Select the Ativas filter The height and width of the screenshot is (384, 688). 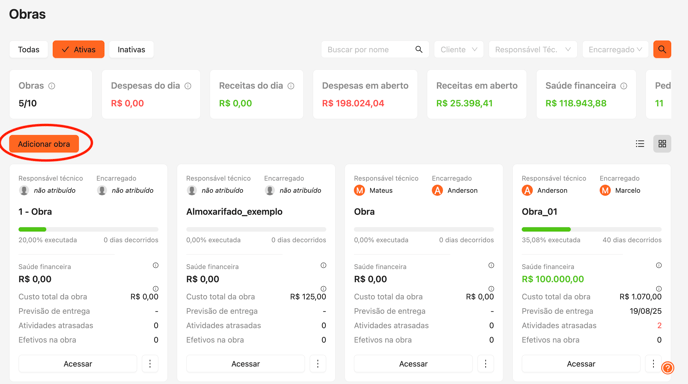click(x=79, y=50)
